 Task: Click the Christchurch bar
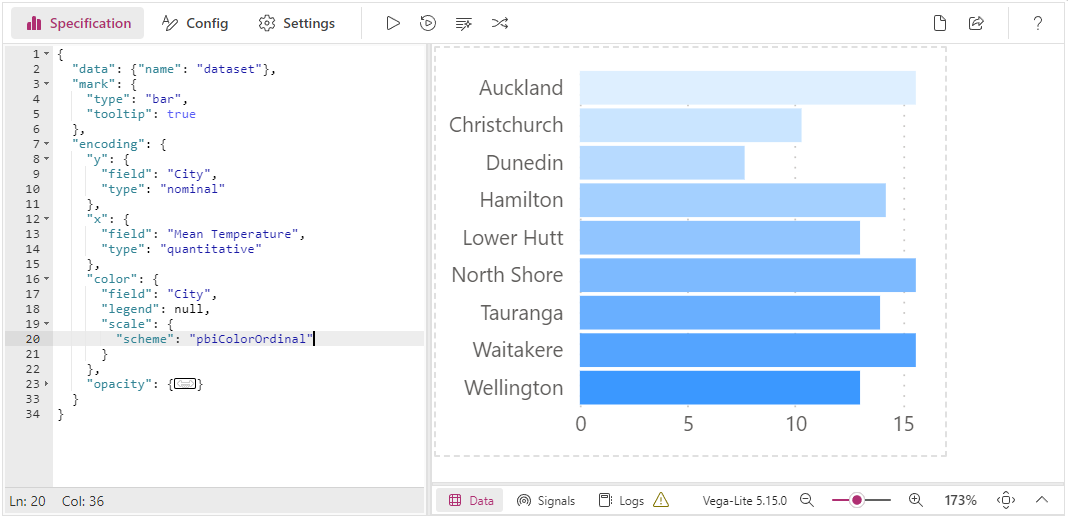(x=690, y=125)
